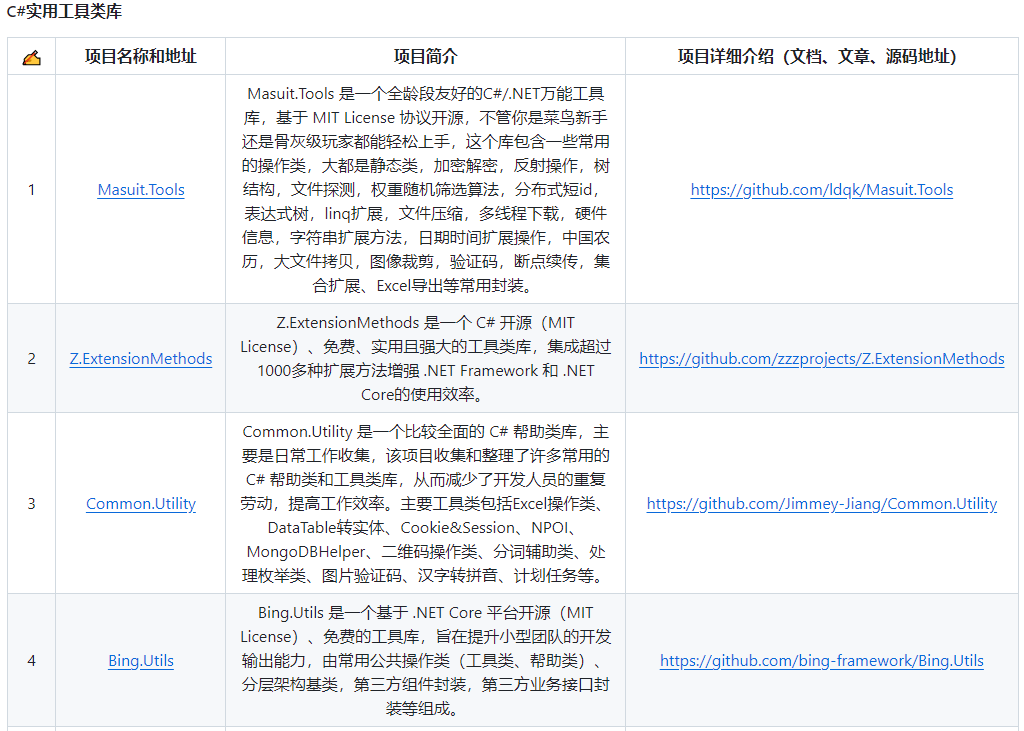Viewport: 1024px width, 731px height.
Task: Click the pencil emoji in table header
Action: click(x=31, y=57)
